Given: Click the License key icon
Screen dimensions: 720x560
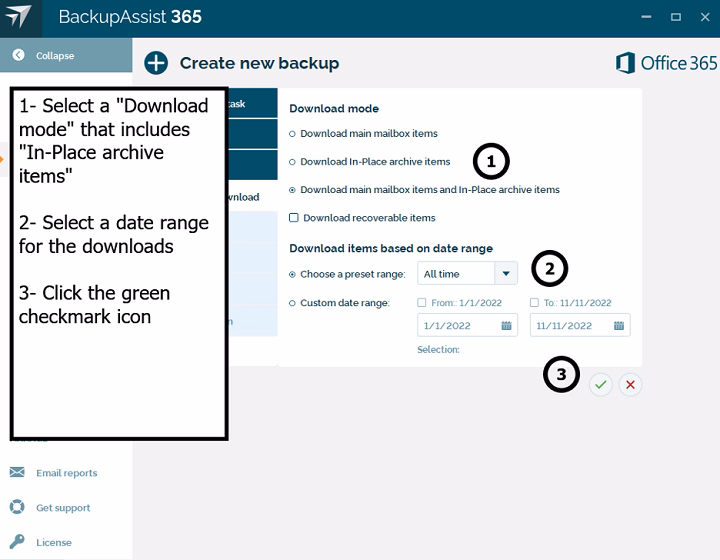Looking at the screenshot, I should point(17,542).
